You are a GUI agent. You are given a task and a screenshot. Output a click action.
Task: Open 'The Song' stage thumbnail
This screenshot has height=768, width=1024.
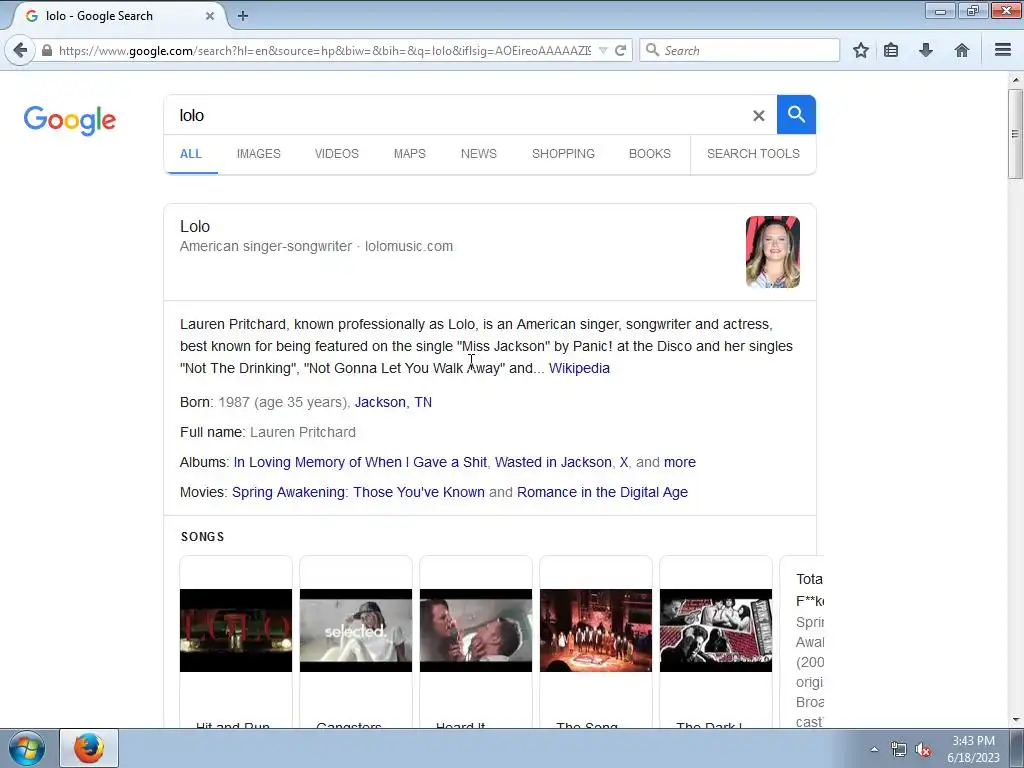tap(596, 630)
